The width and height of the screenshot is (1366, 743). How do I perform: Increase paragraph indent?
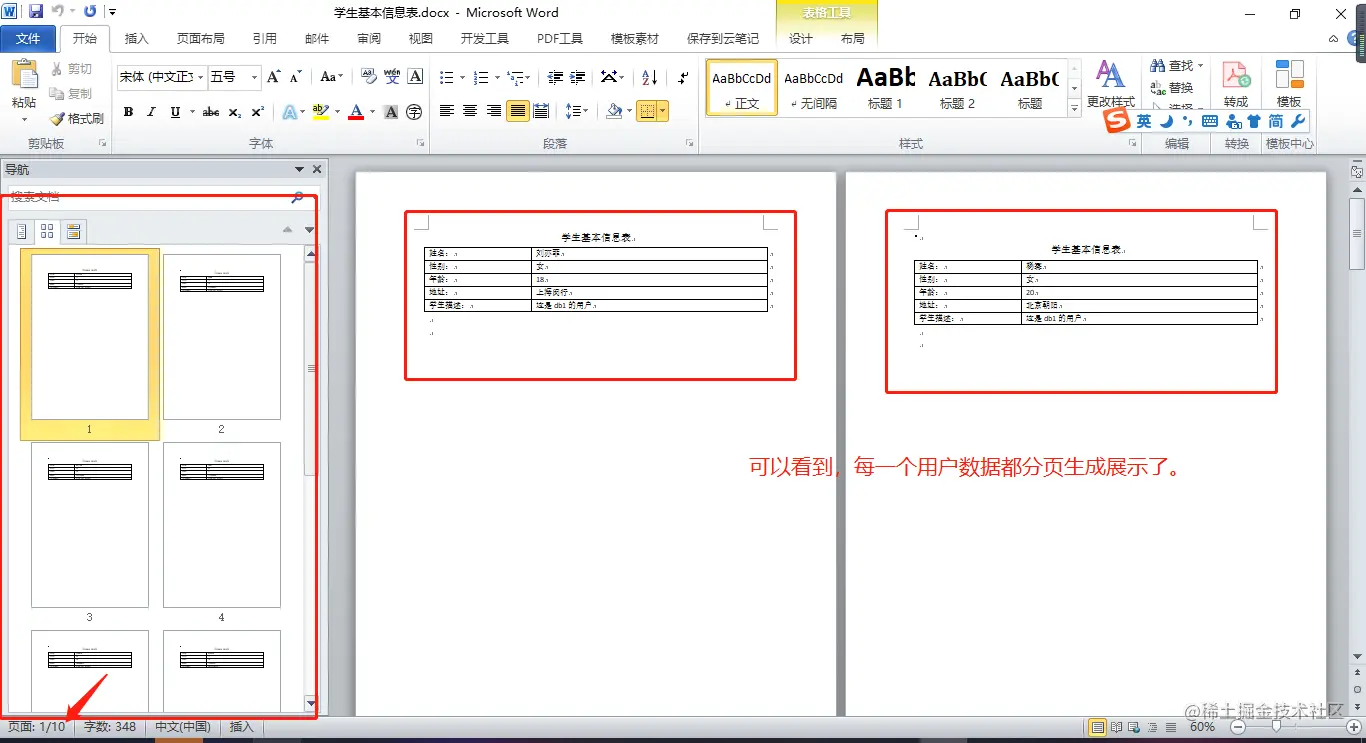[x=578, y=77]
